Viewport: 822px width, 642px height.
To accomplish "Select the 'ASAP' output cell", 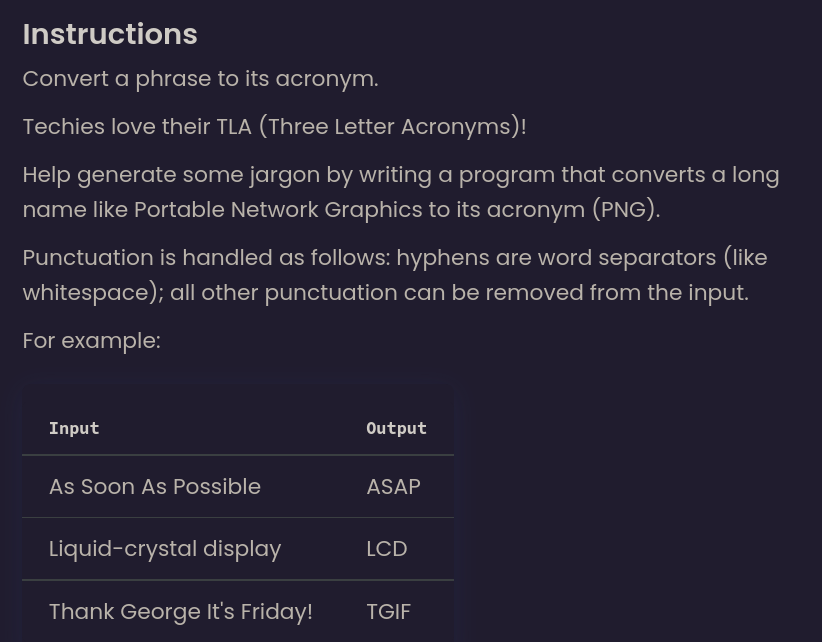I will pos(393,487).
